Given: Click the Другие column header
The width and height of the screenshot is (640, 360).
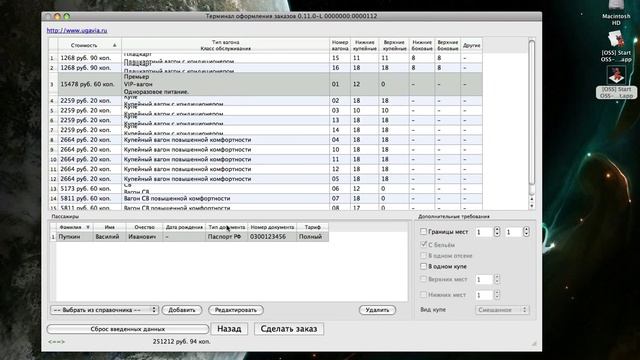Looking at the screenshot, I should (471, 45).
